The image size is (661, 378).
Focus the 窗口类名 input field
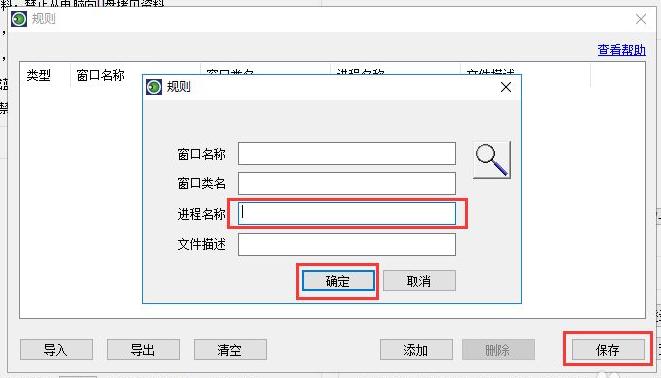click(x=347, y=183)
